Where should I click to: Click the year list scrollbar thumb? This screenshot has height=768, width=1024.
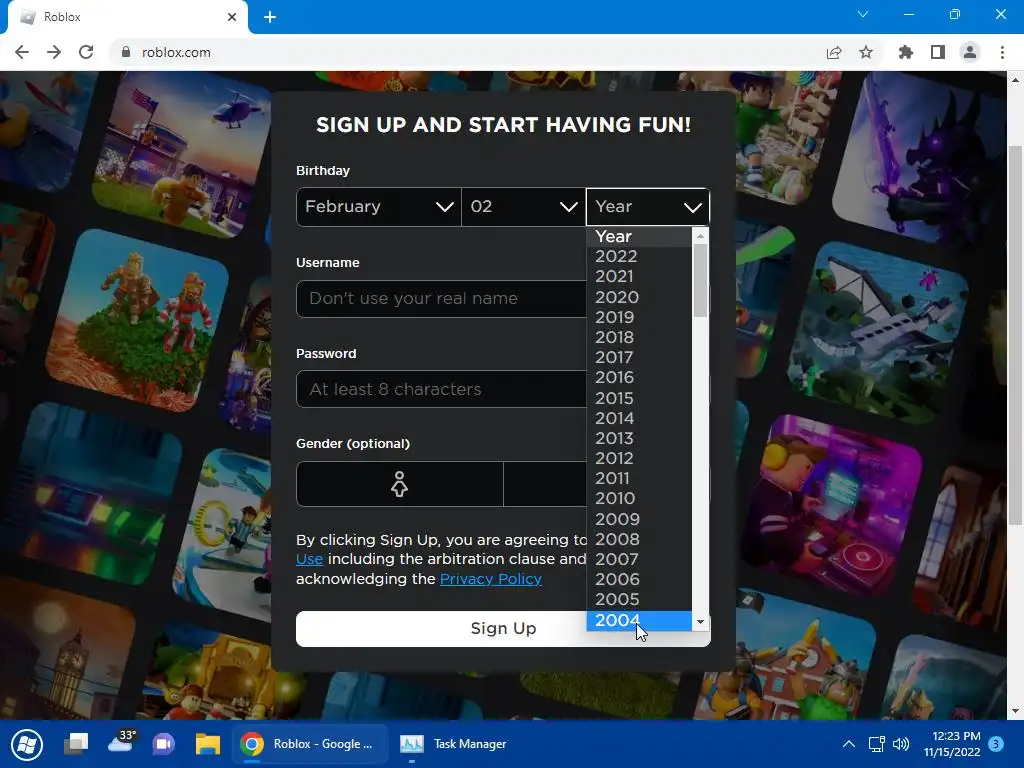coord(700,280)
